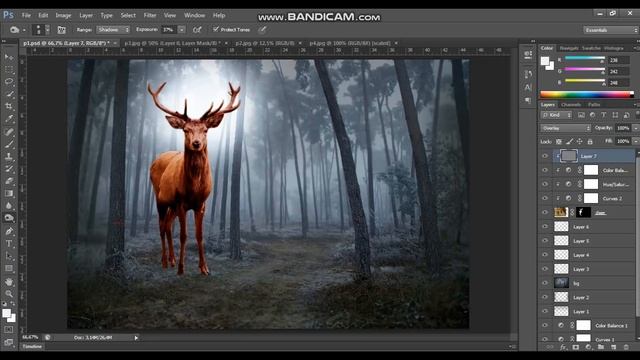Select the Hand tool

coord(9,282)
